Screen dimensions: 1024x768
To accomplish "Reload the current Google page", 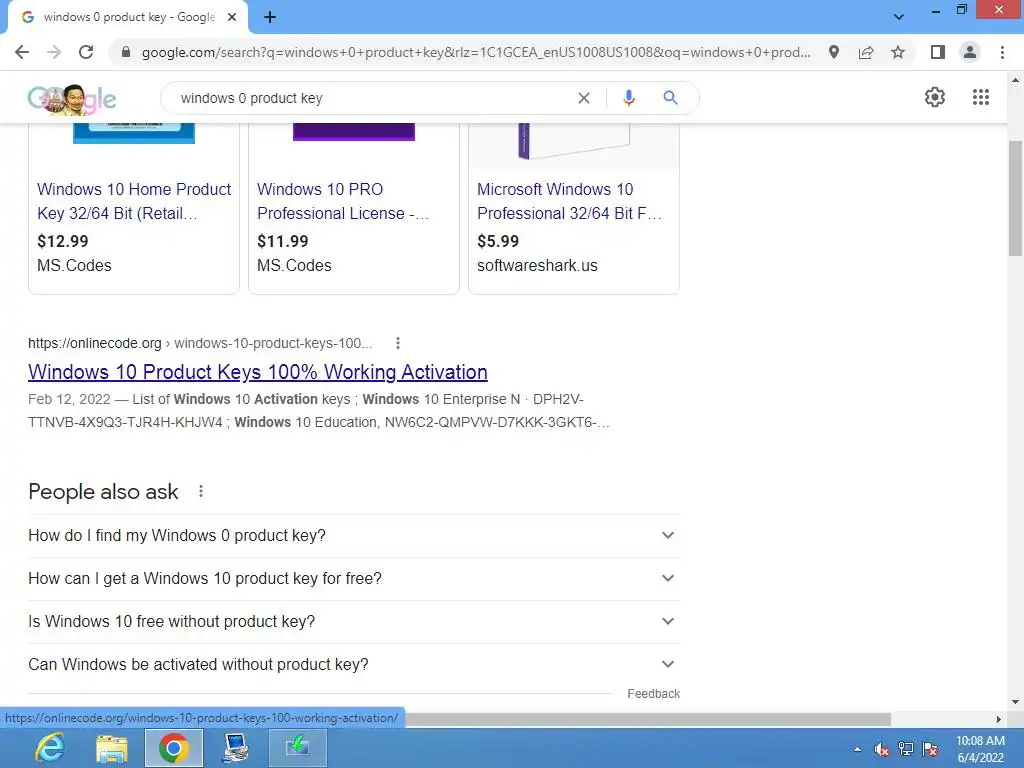I will pos(86,52).
